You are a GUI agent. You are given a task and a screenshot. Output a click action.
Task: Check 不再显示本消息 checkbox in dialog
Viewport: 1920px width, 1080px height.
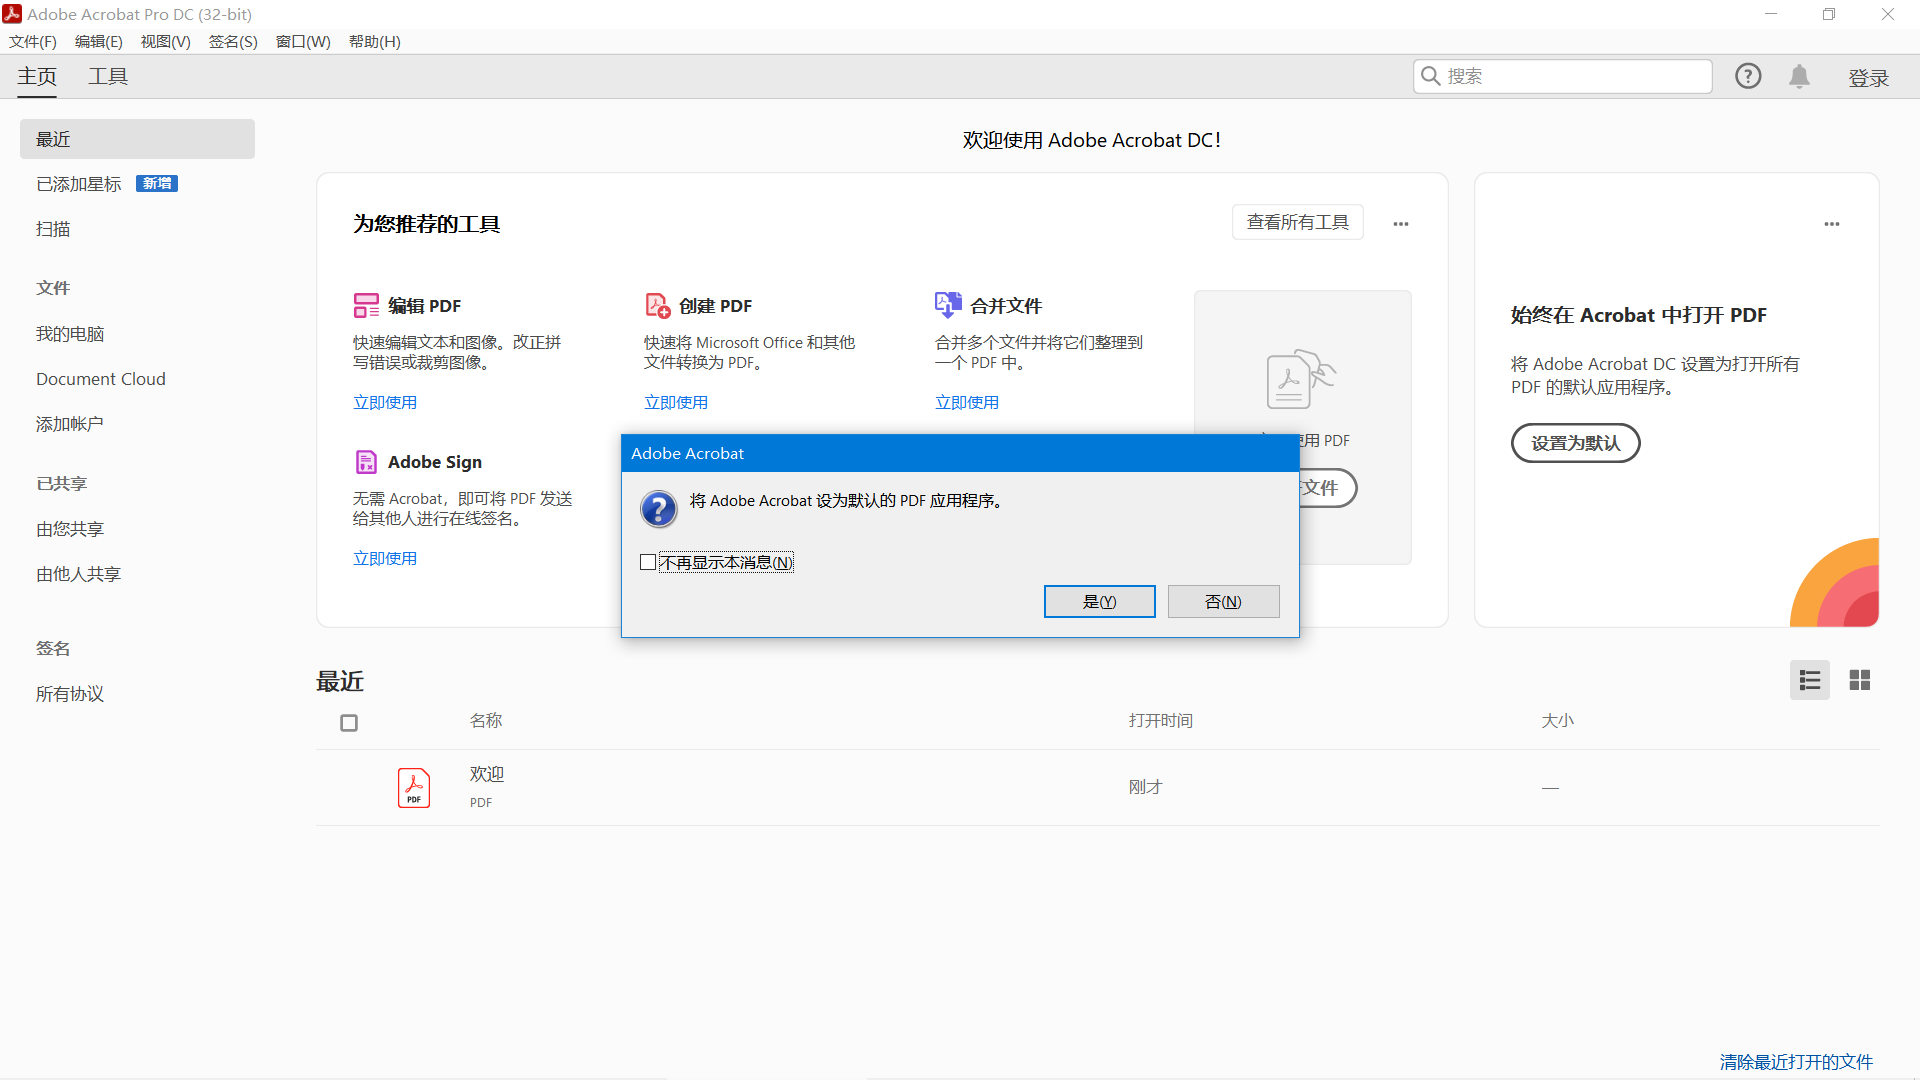pyautogui.click(x=648, y=562)
